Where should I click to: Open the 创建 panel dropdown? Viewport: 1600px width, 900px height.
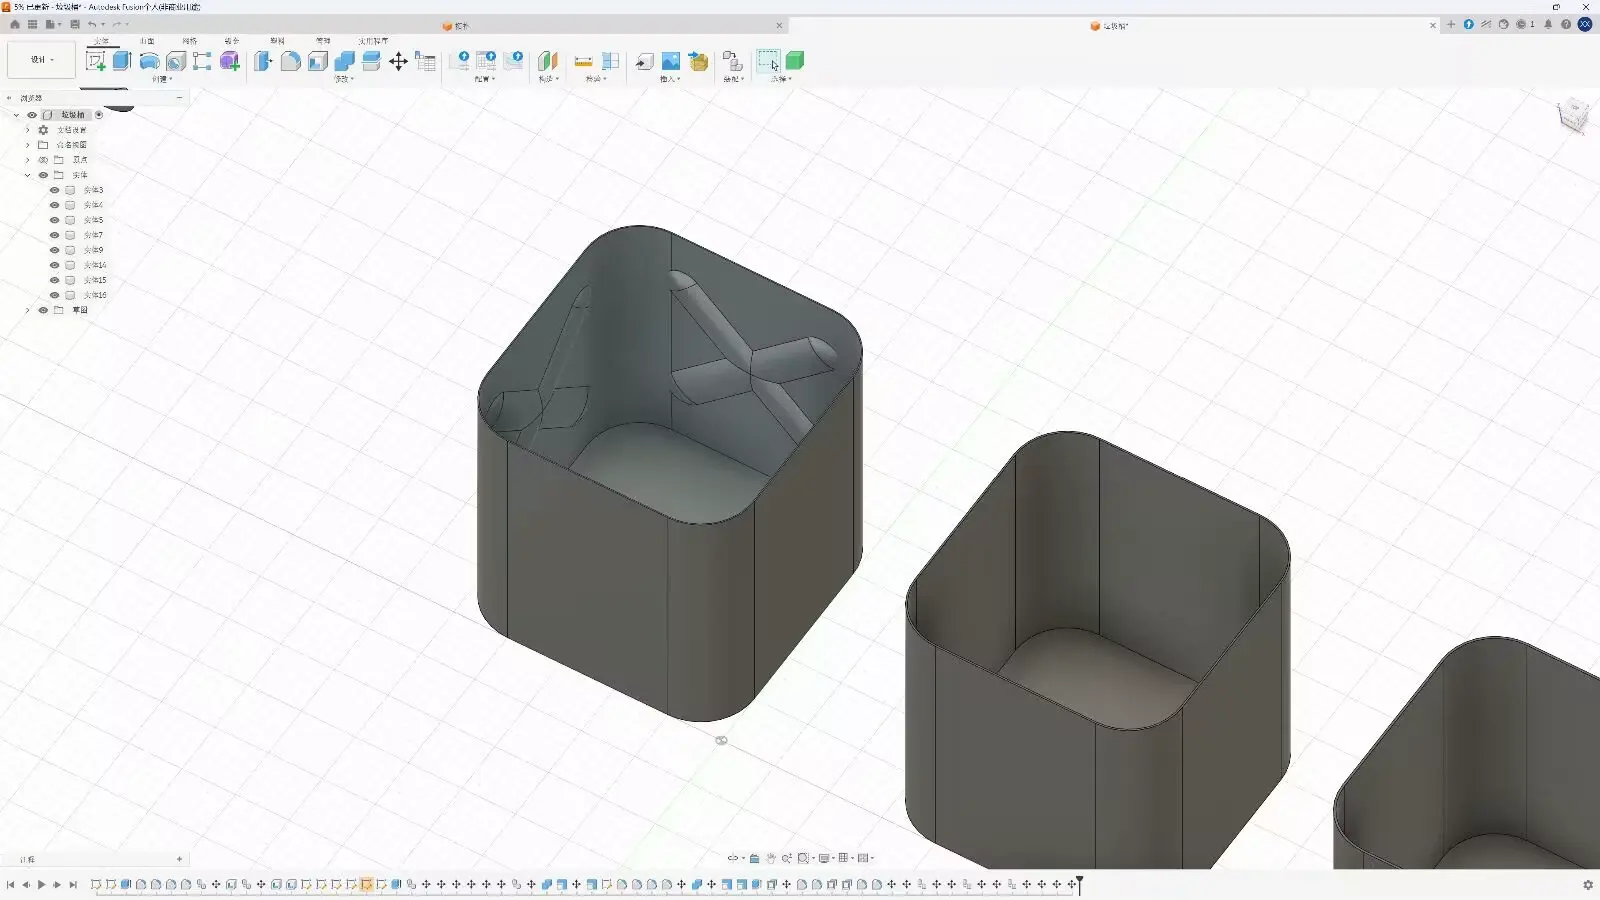pos(162,79)
